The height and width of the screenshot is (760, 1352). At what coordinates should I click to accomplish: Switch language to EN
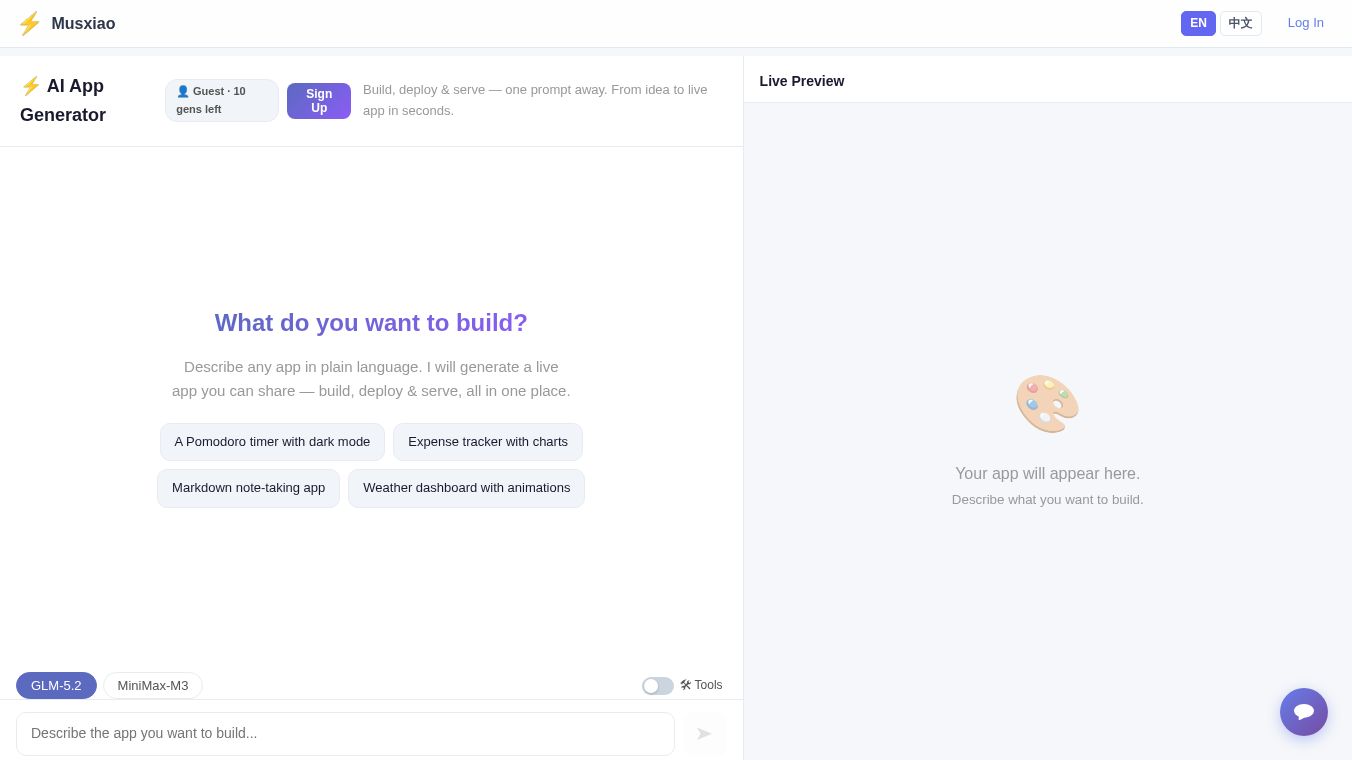(x=1198, y=23)
